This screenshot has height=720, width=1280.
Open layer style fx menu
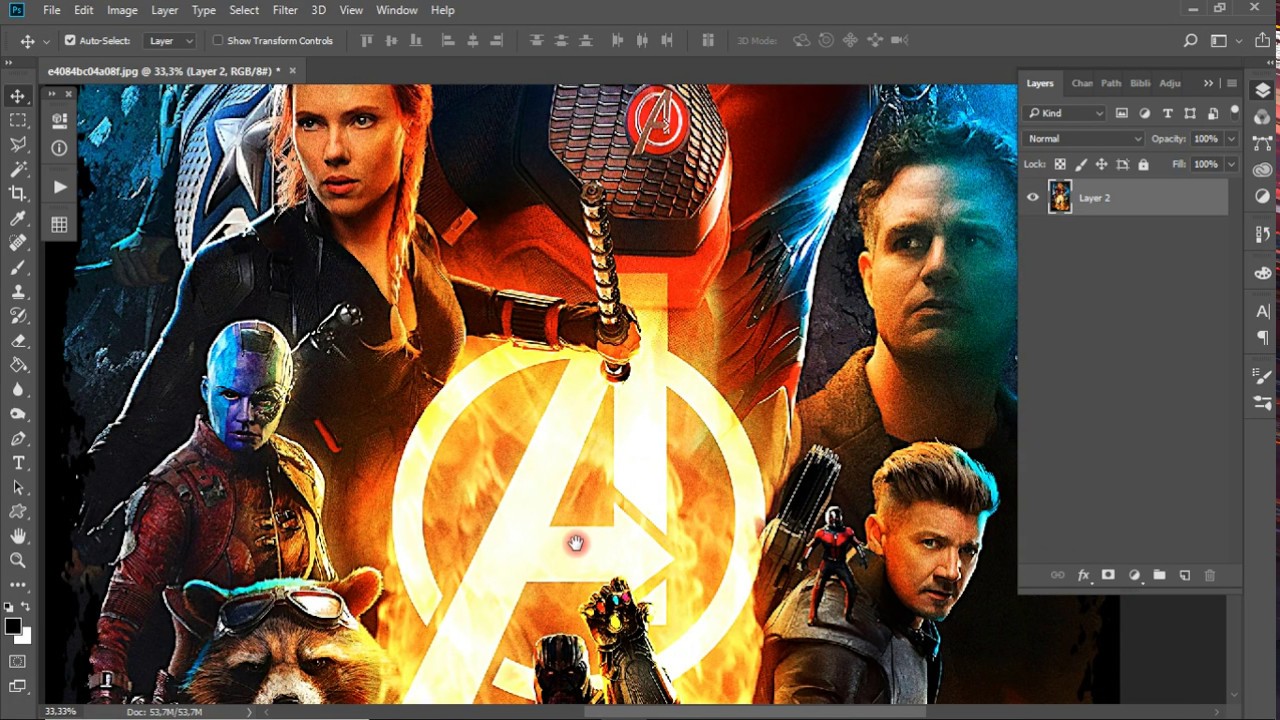click(1083, 575)
